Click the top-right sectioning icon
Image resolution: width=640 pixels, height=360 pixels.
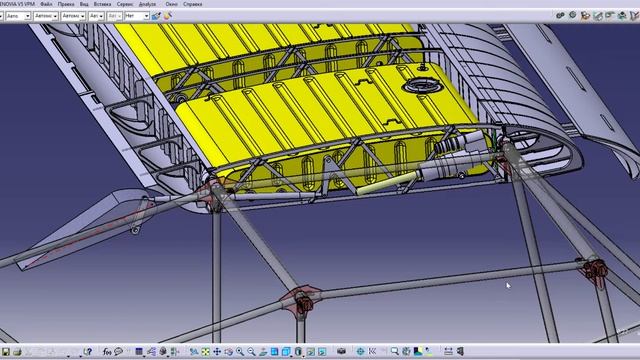tap(598, 16)
